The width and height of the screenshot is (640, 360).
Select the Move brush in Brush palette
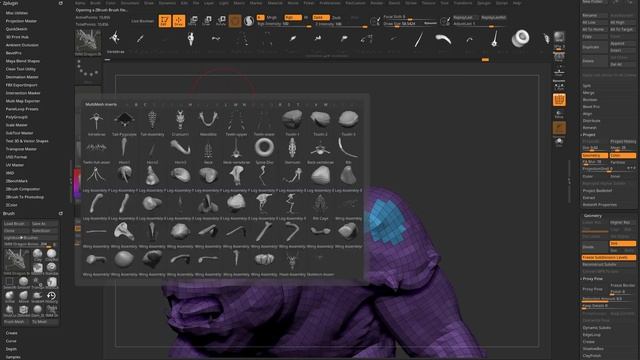point(24,296)
